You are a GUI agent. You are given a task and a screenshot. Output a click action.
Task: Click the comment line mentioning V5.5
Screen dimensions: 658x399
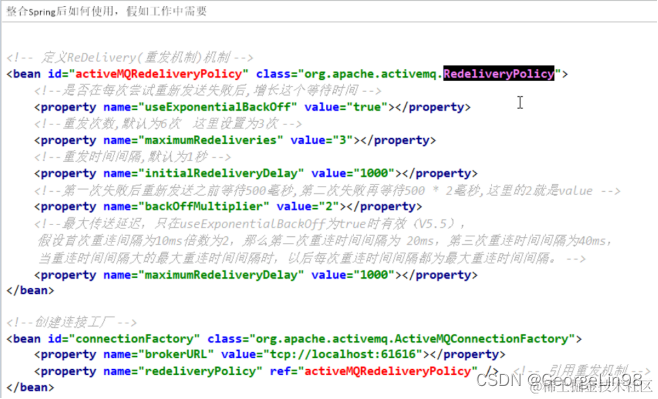point(250,224)
